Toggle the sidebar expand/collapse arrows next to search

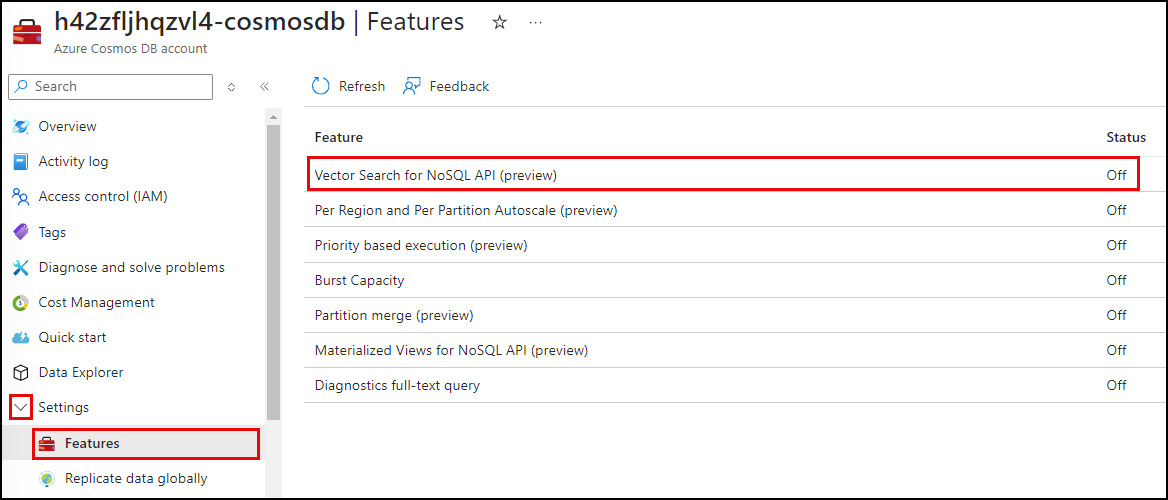[x=231, y=86]
